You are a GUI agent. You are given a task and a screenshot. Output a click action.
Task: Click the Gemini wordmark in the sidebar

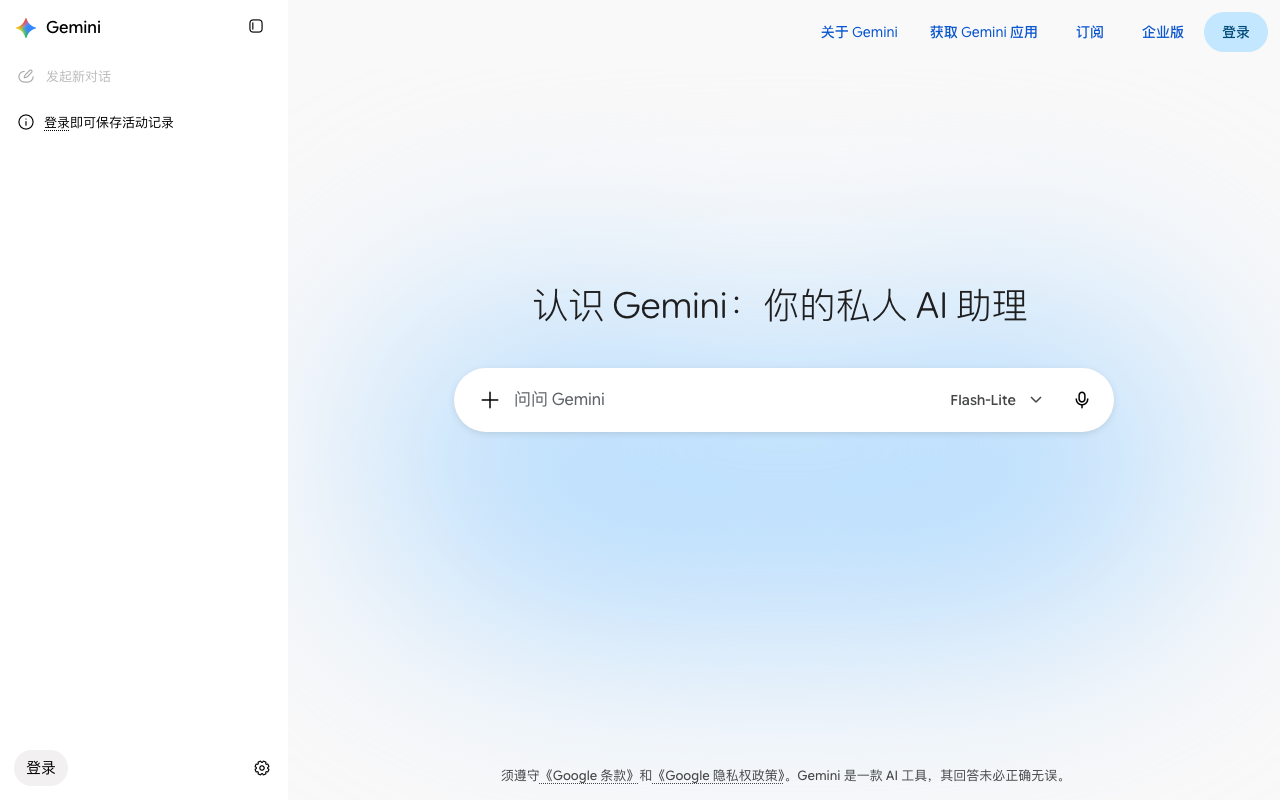[73, 27]
